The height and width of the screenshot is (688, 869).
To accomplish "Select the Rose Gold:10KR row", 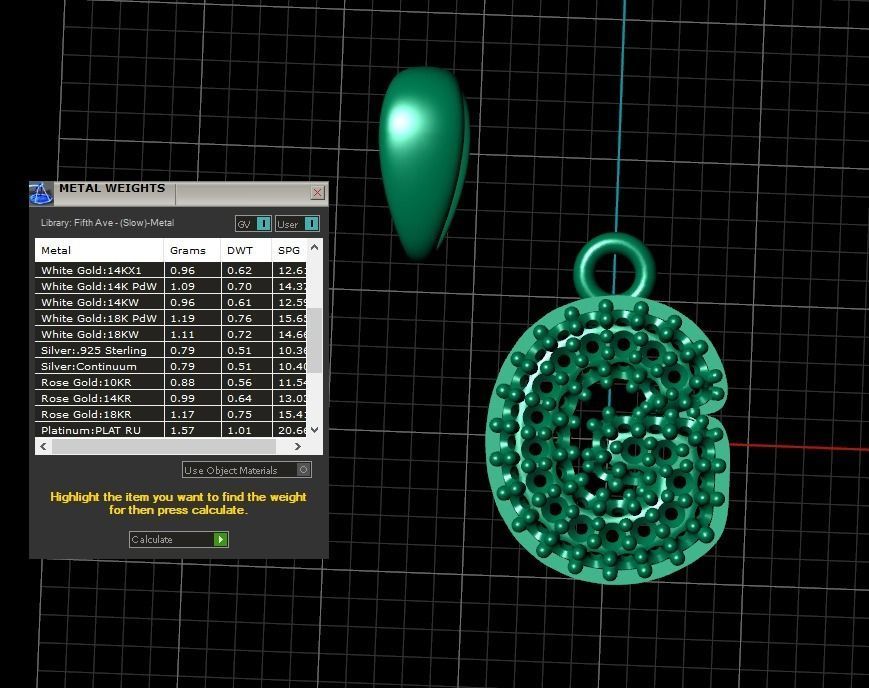I will pyautogui.click(x=171, y=383).
